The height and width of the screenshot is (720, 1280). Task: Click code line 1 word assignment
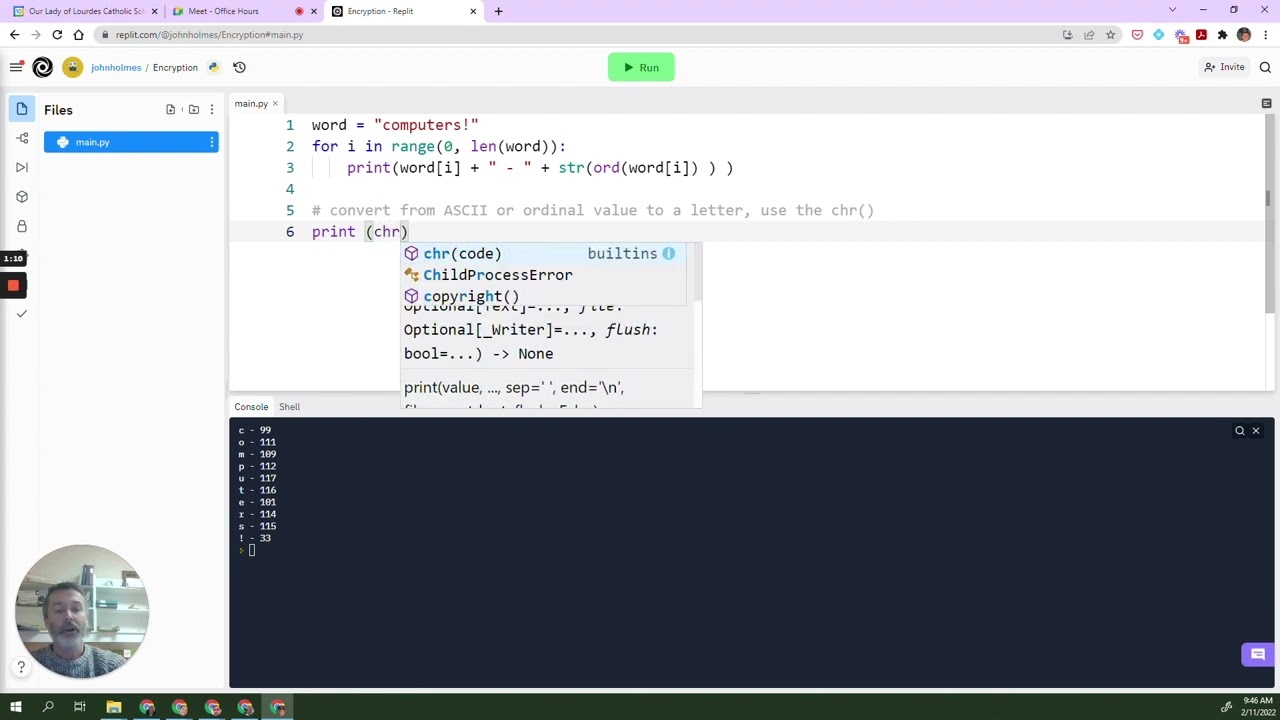click(x=395, y=125)
